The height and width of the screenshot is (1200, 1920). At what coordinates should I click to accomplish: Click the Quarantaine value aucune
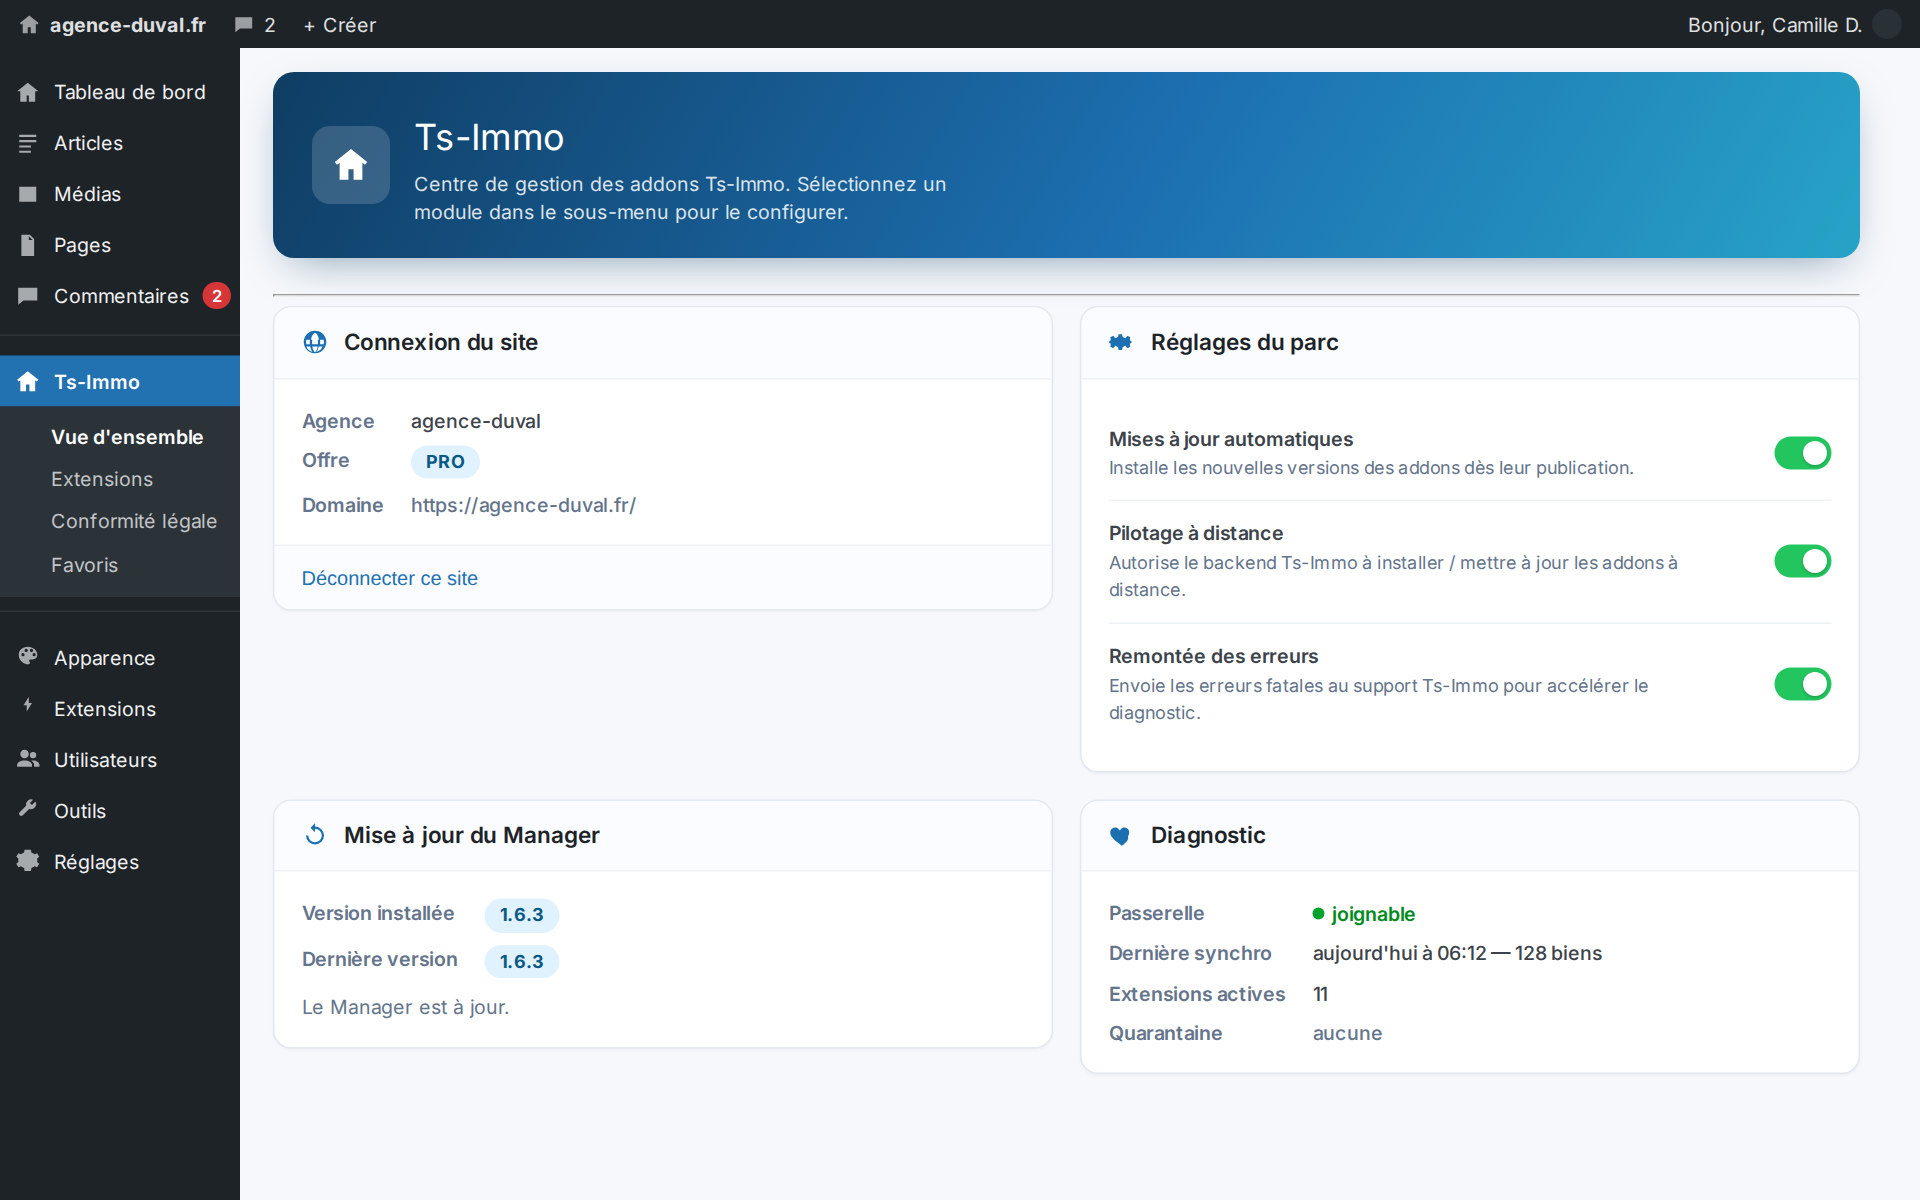[x=1347, y=1033]
